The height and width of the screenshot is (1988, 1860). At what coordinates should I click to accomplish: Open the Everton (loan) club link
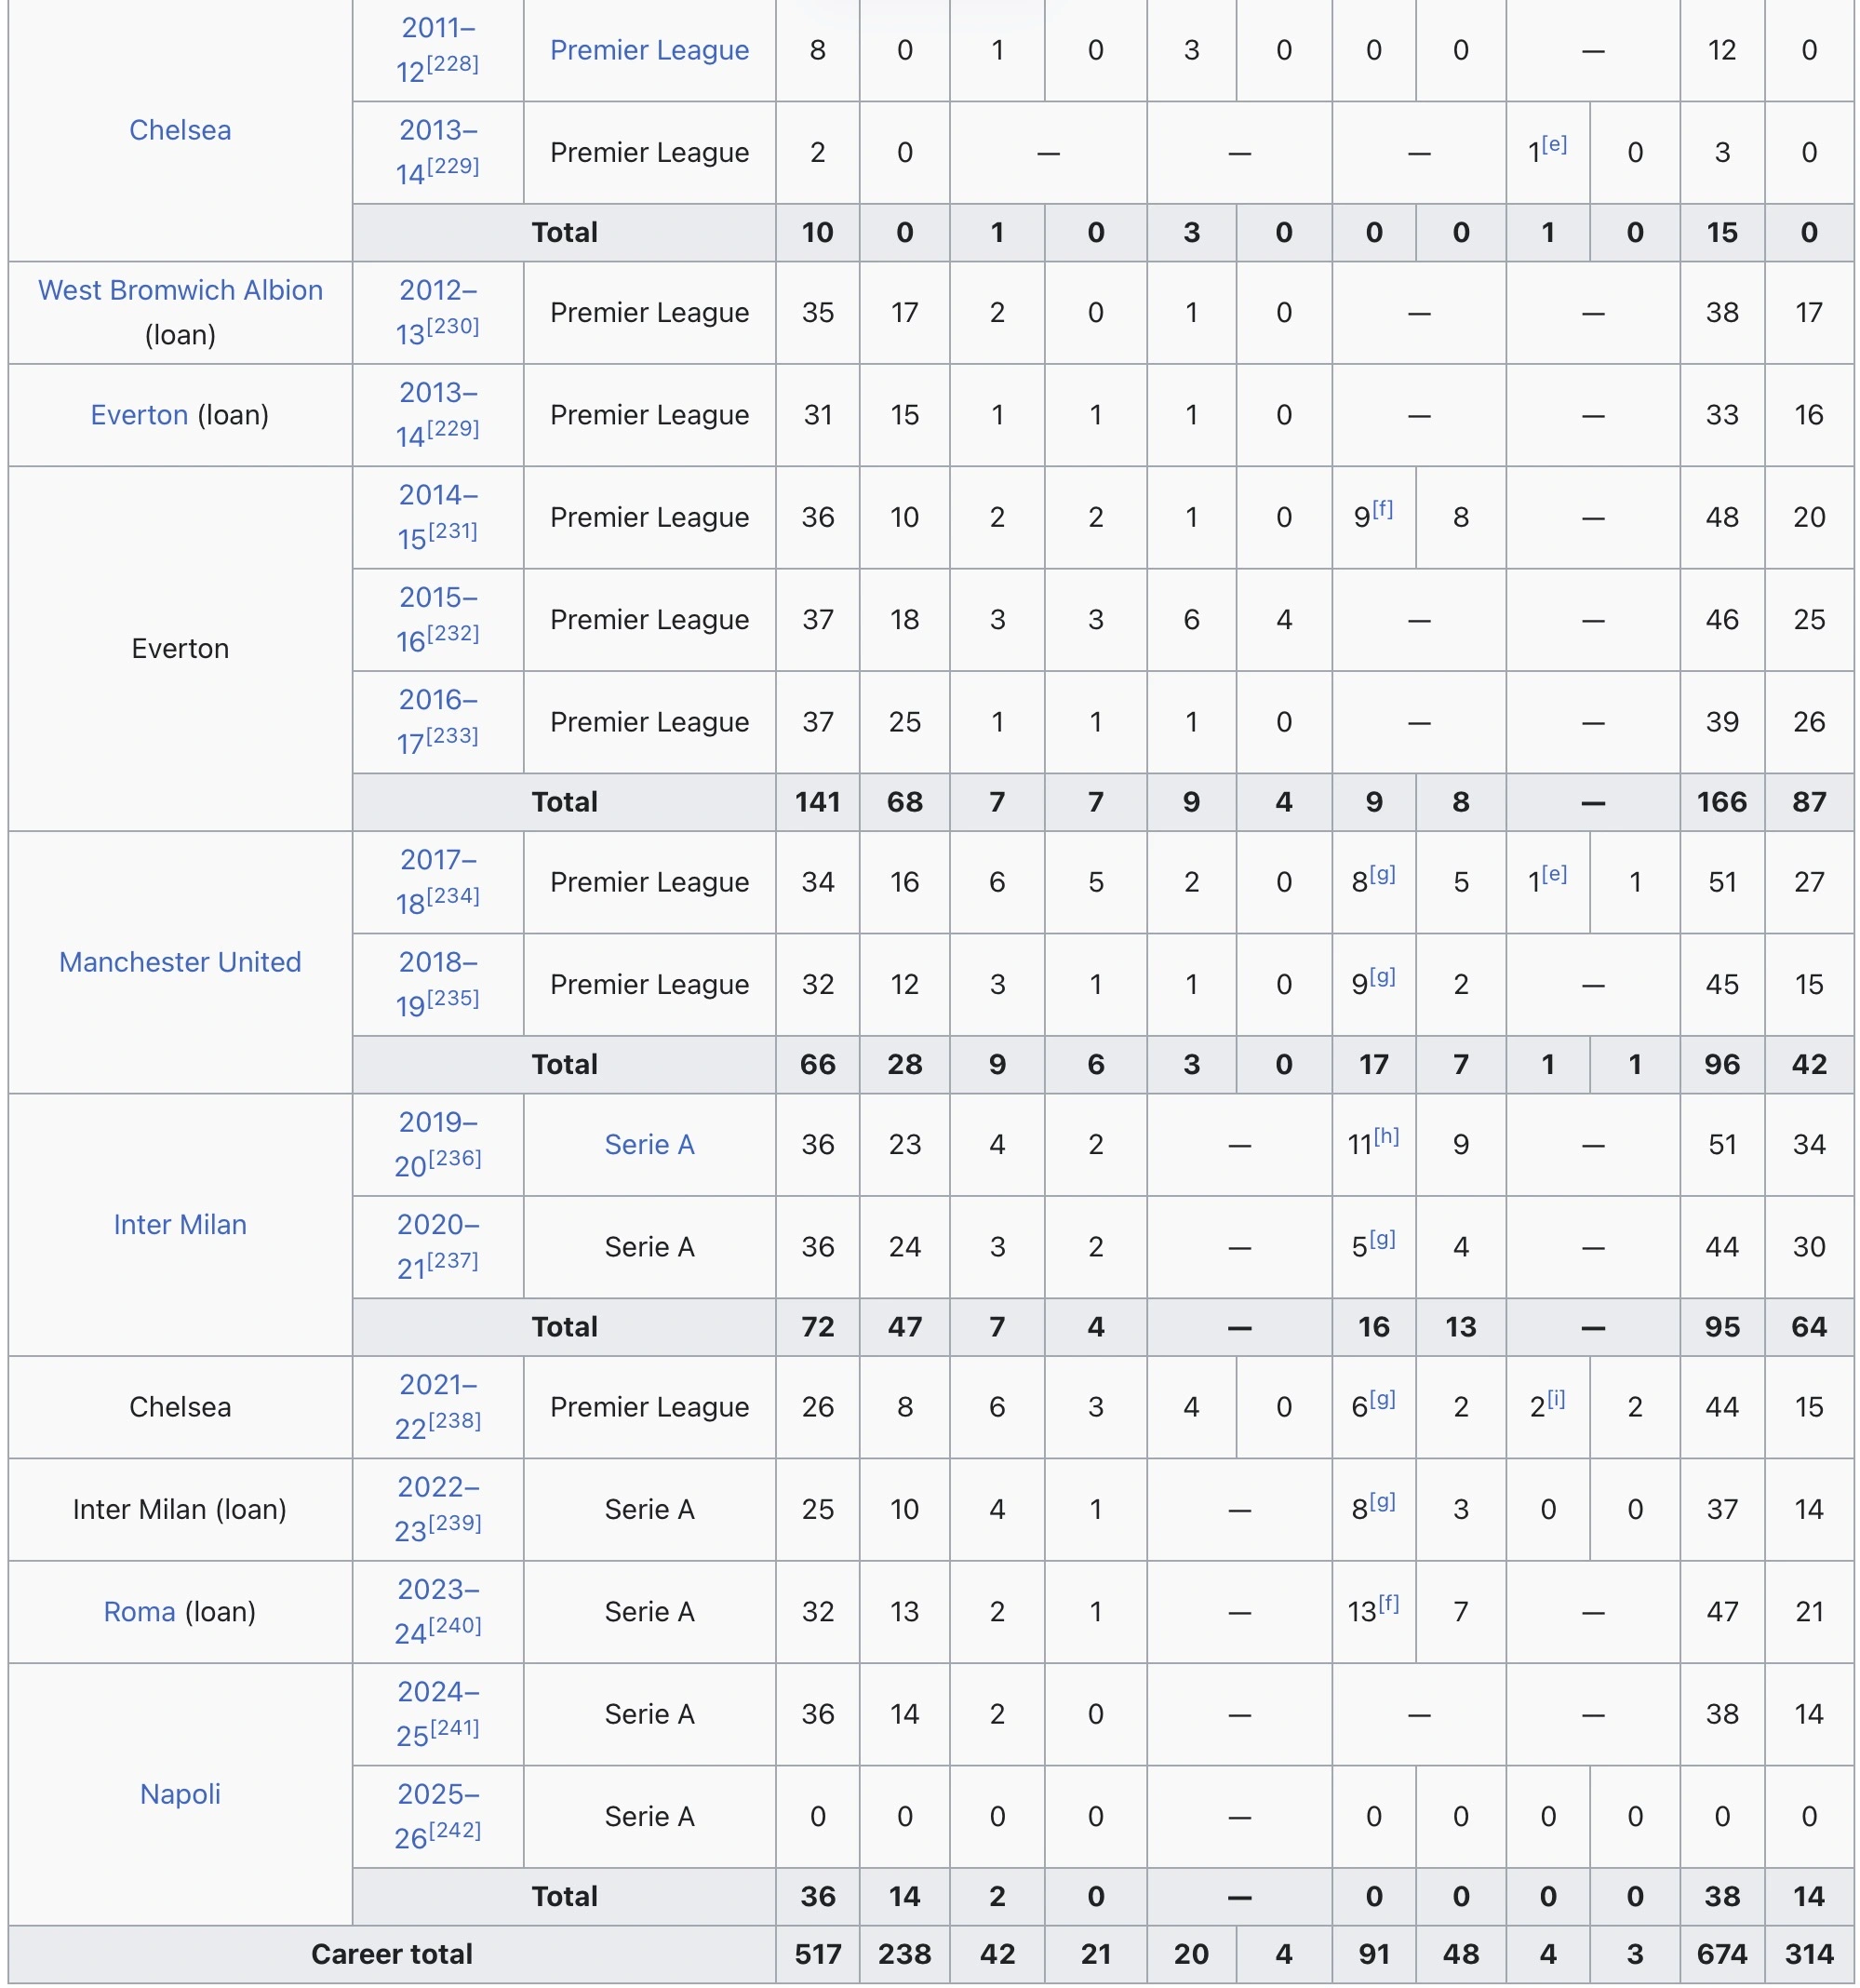(x=139, y=415)
